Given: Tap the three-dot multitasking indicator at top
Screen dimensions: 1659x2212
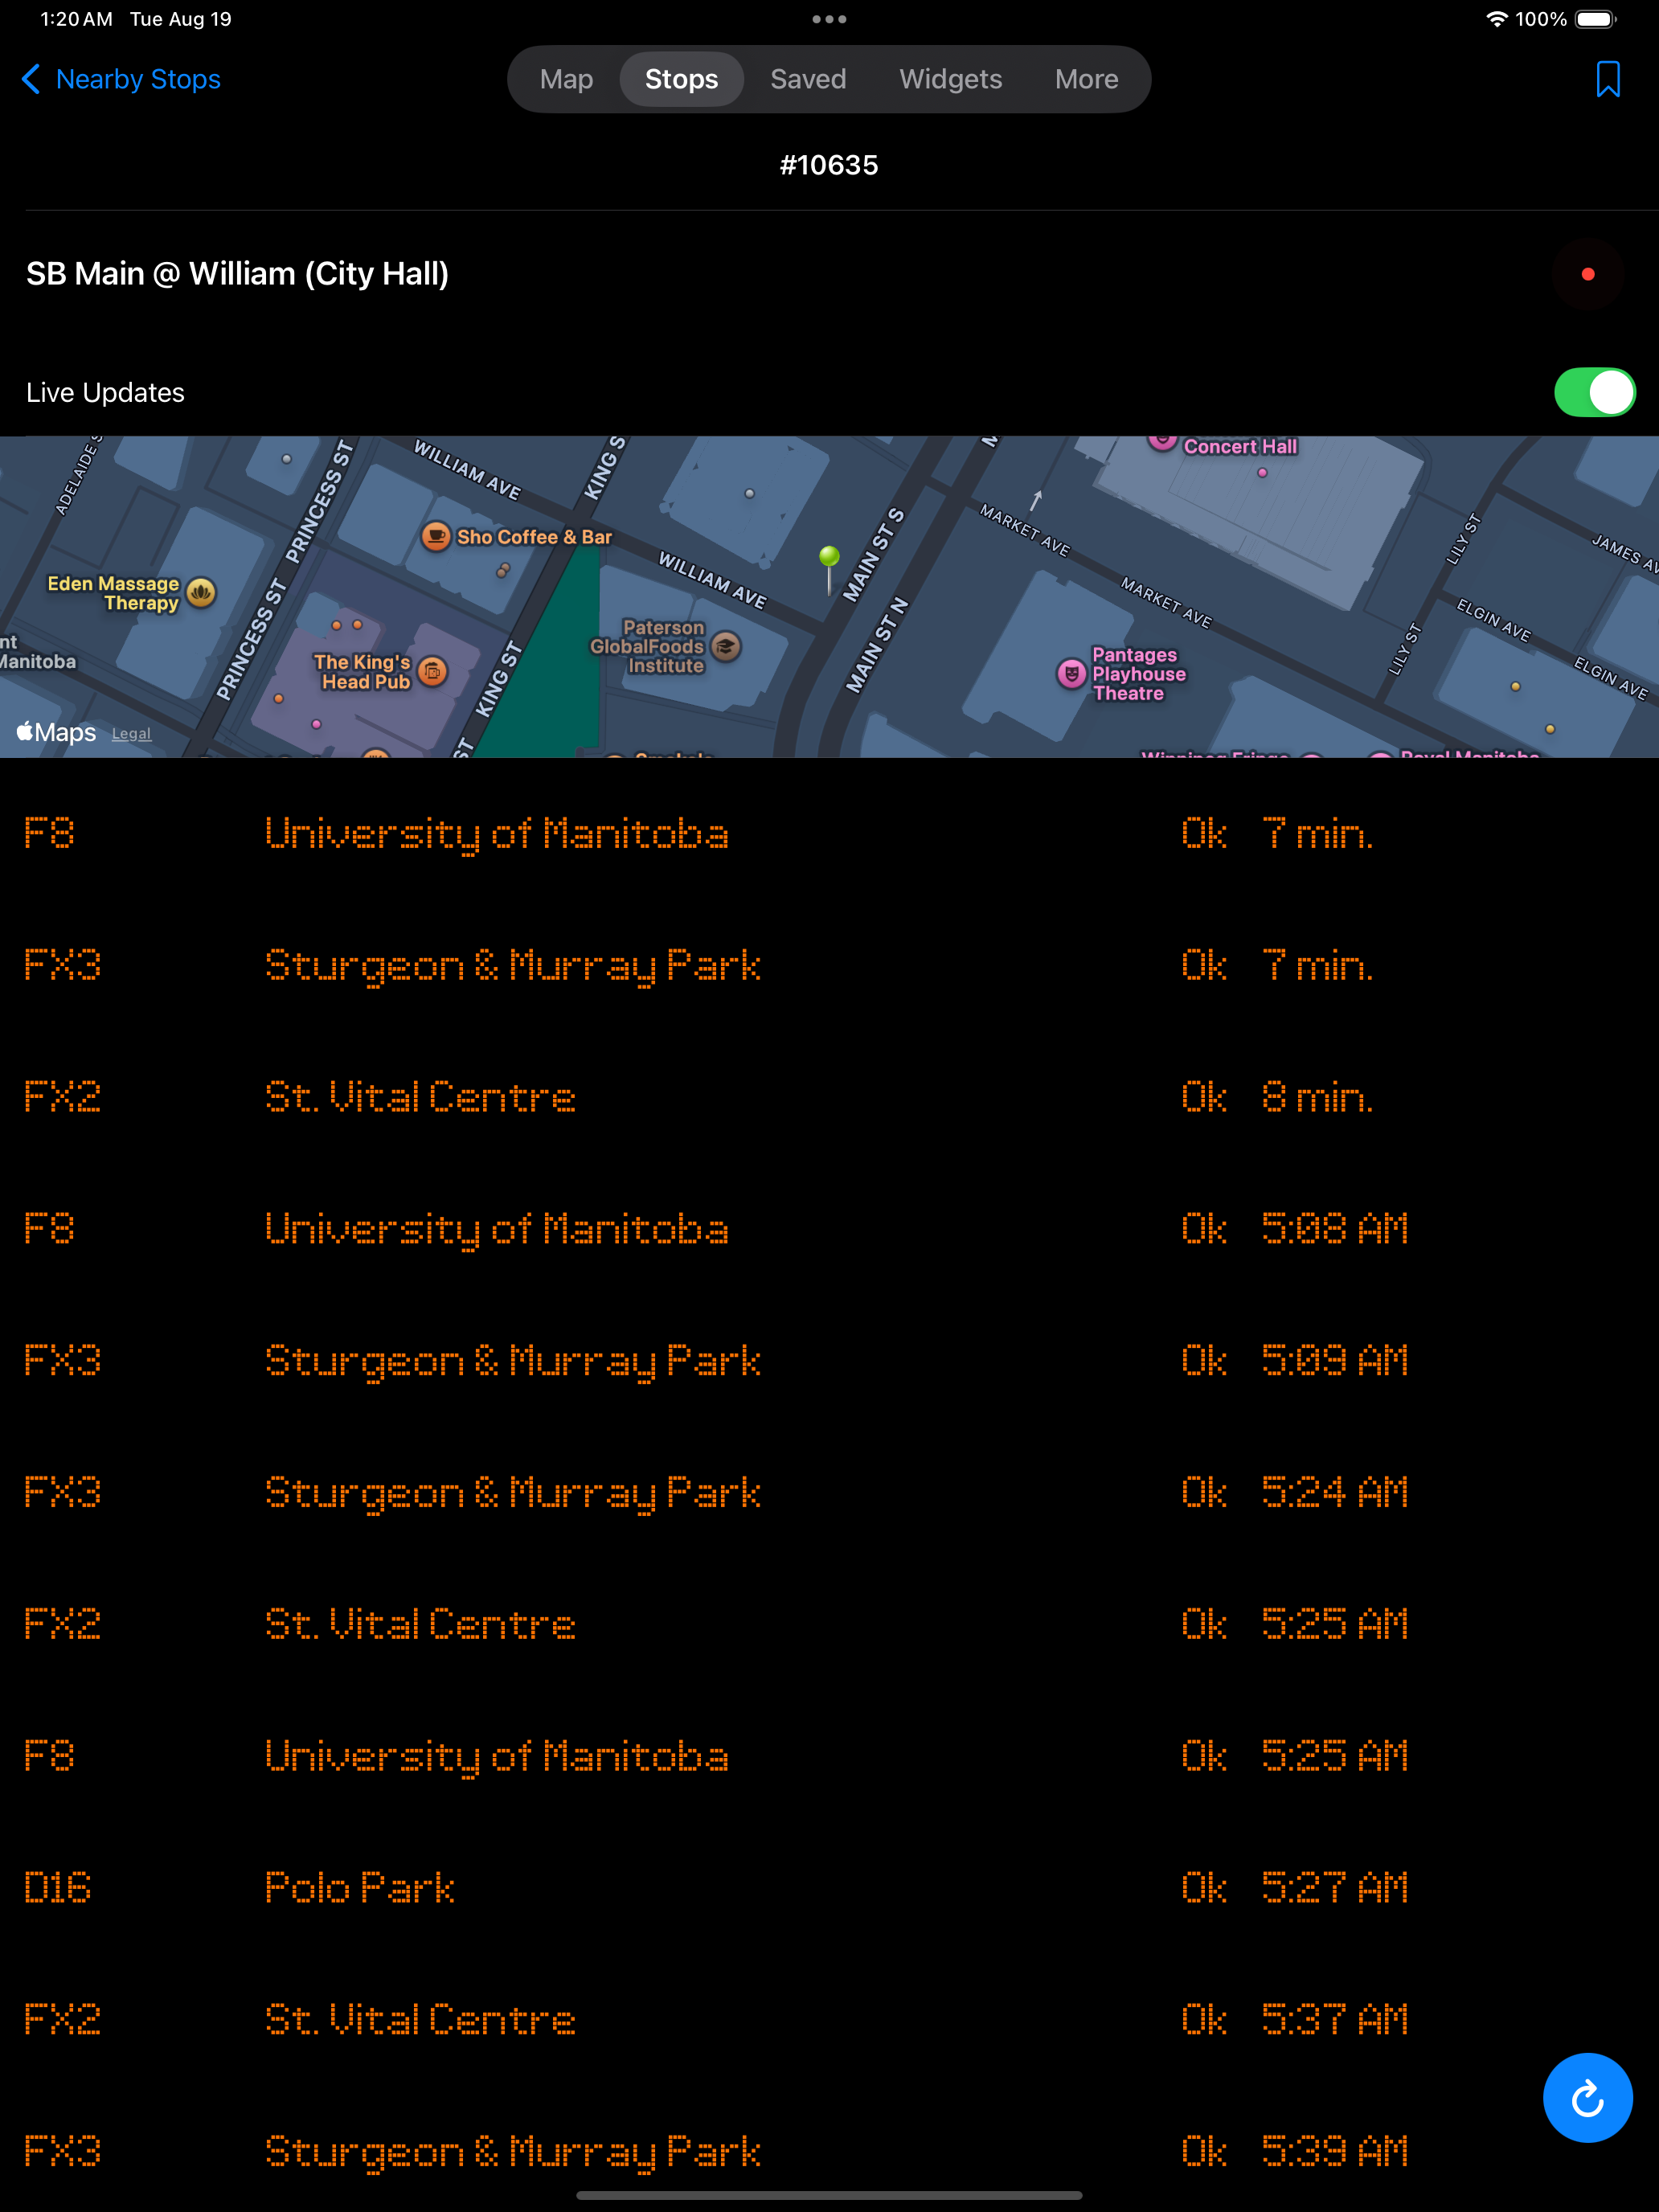Looking at the screenshot, I should pyautogui.click(x=829, y=19).
